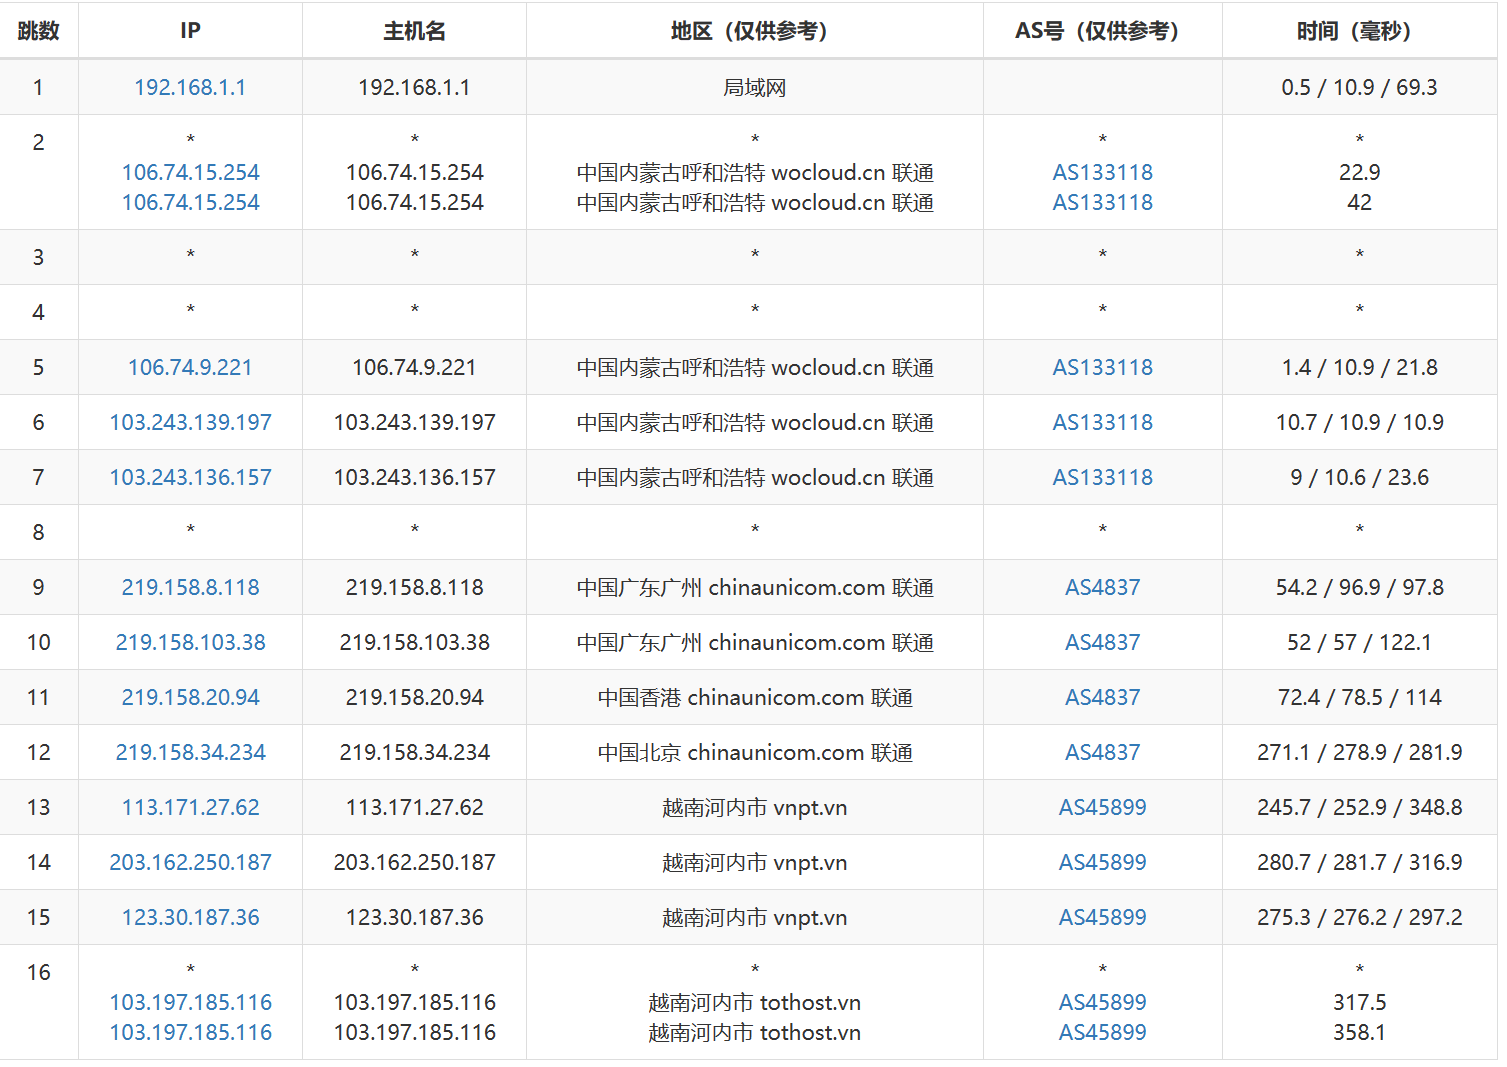Select the time value 275.3 / 276.2 / 297.2
The height and width of the screenshot is (1067, 1507).
tap(1359, 918)
